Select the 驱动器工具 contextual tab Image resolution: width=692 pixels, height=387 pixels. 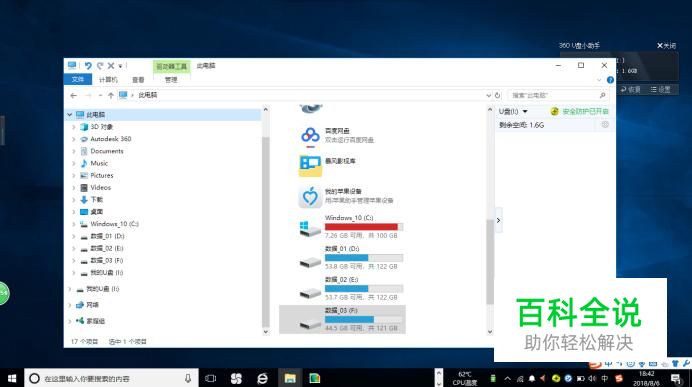click(172, 66)
